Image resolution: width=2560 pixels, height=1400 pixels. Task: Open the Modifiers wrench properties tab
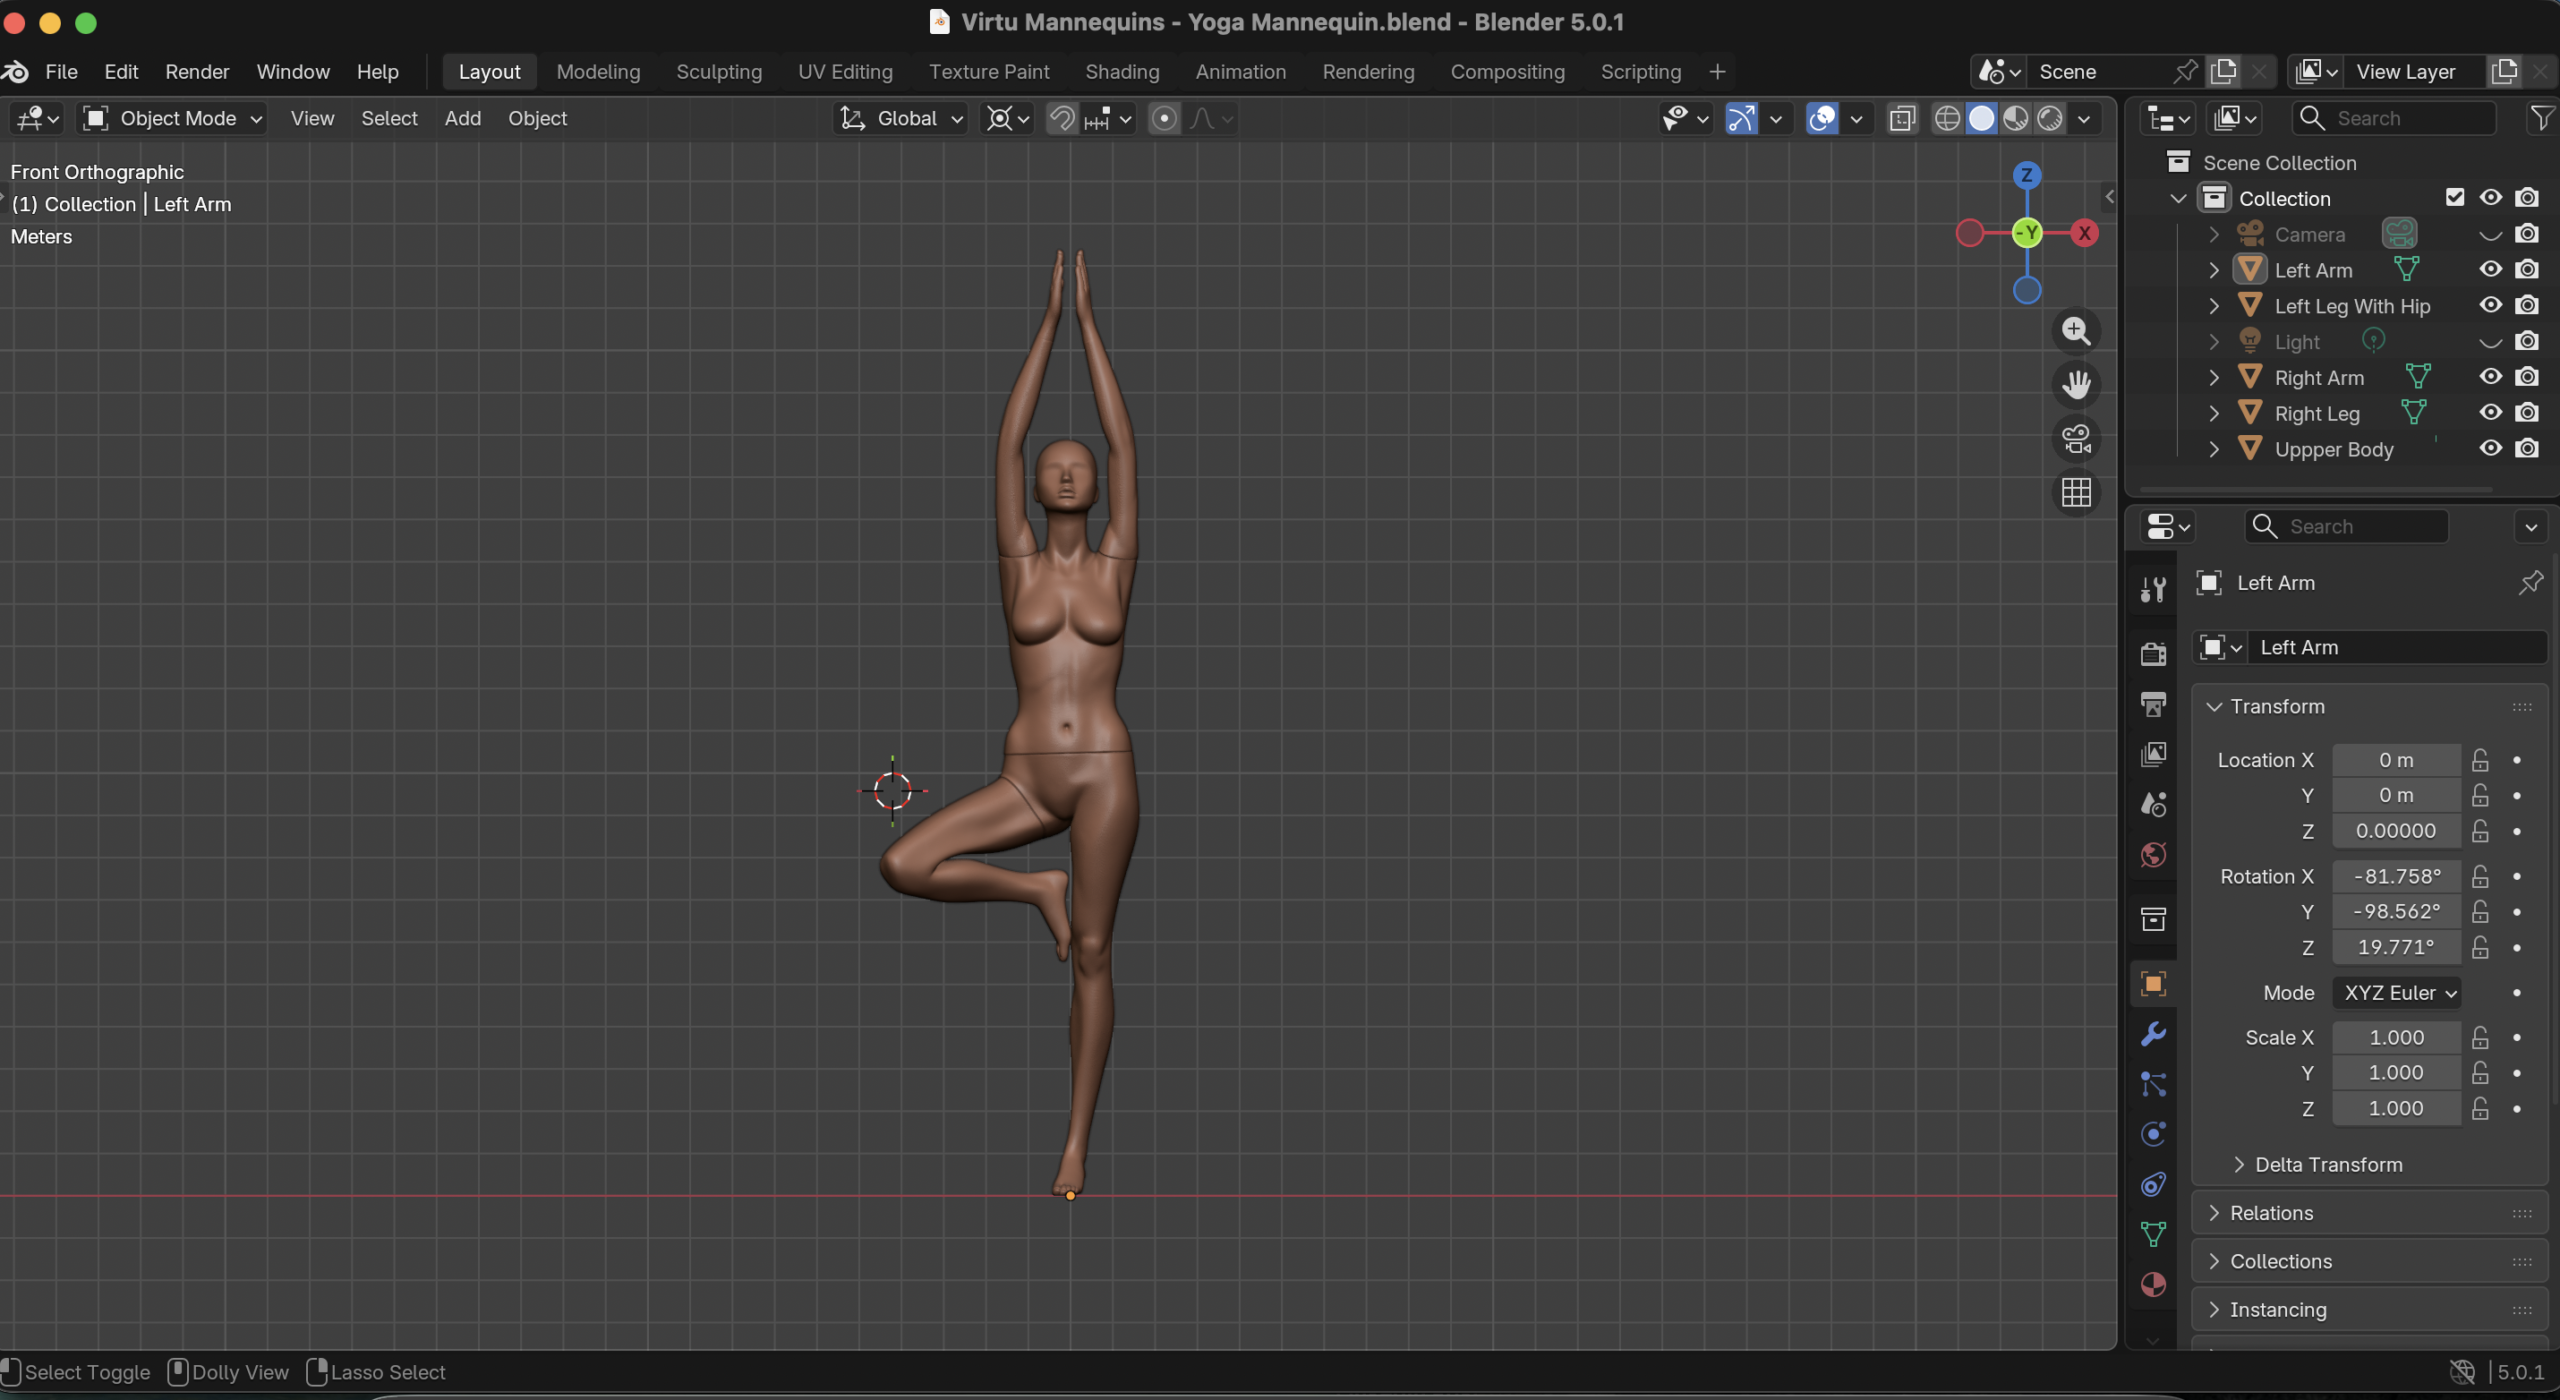pyautogui.click(x=2153, y=1034)
